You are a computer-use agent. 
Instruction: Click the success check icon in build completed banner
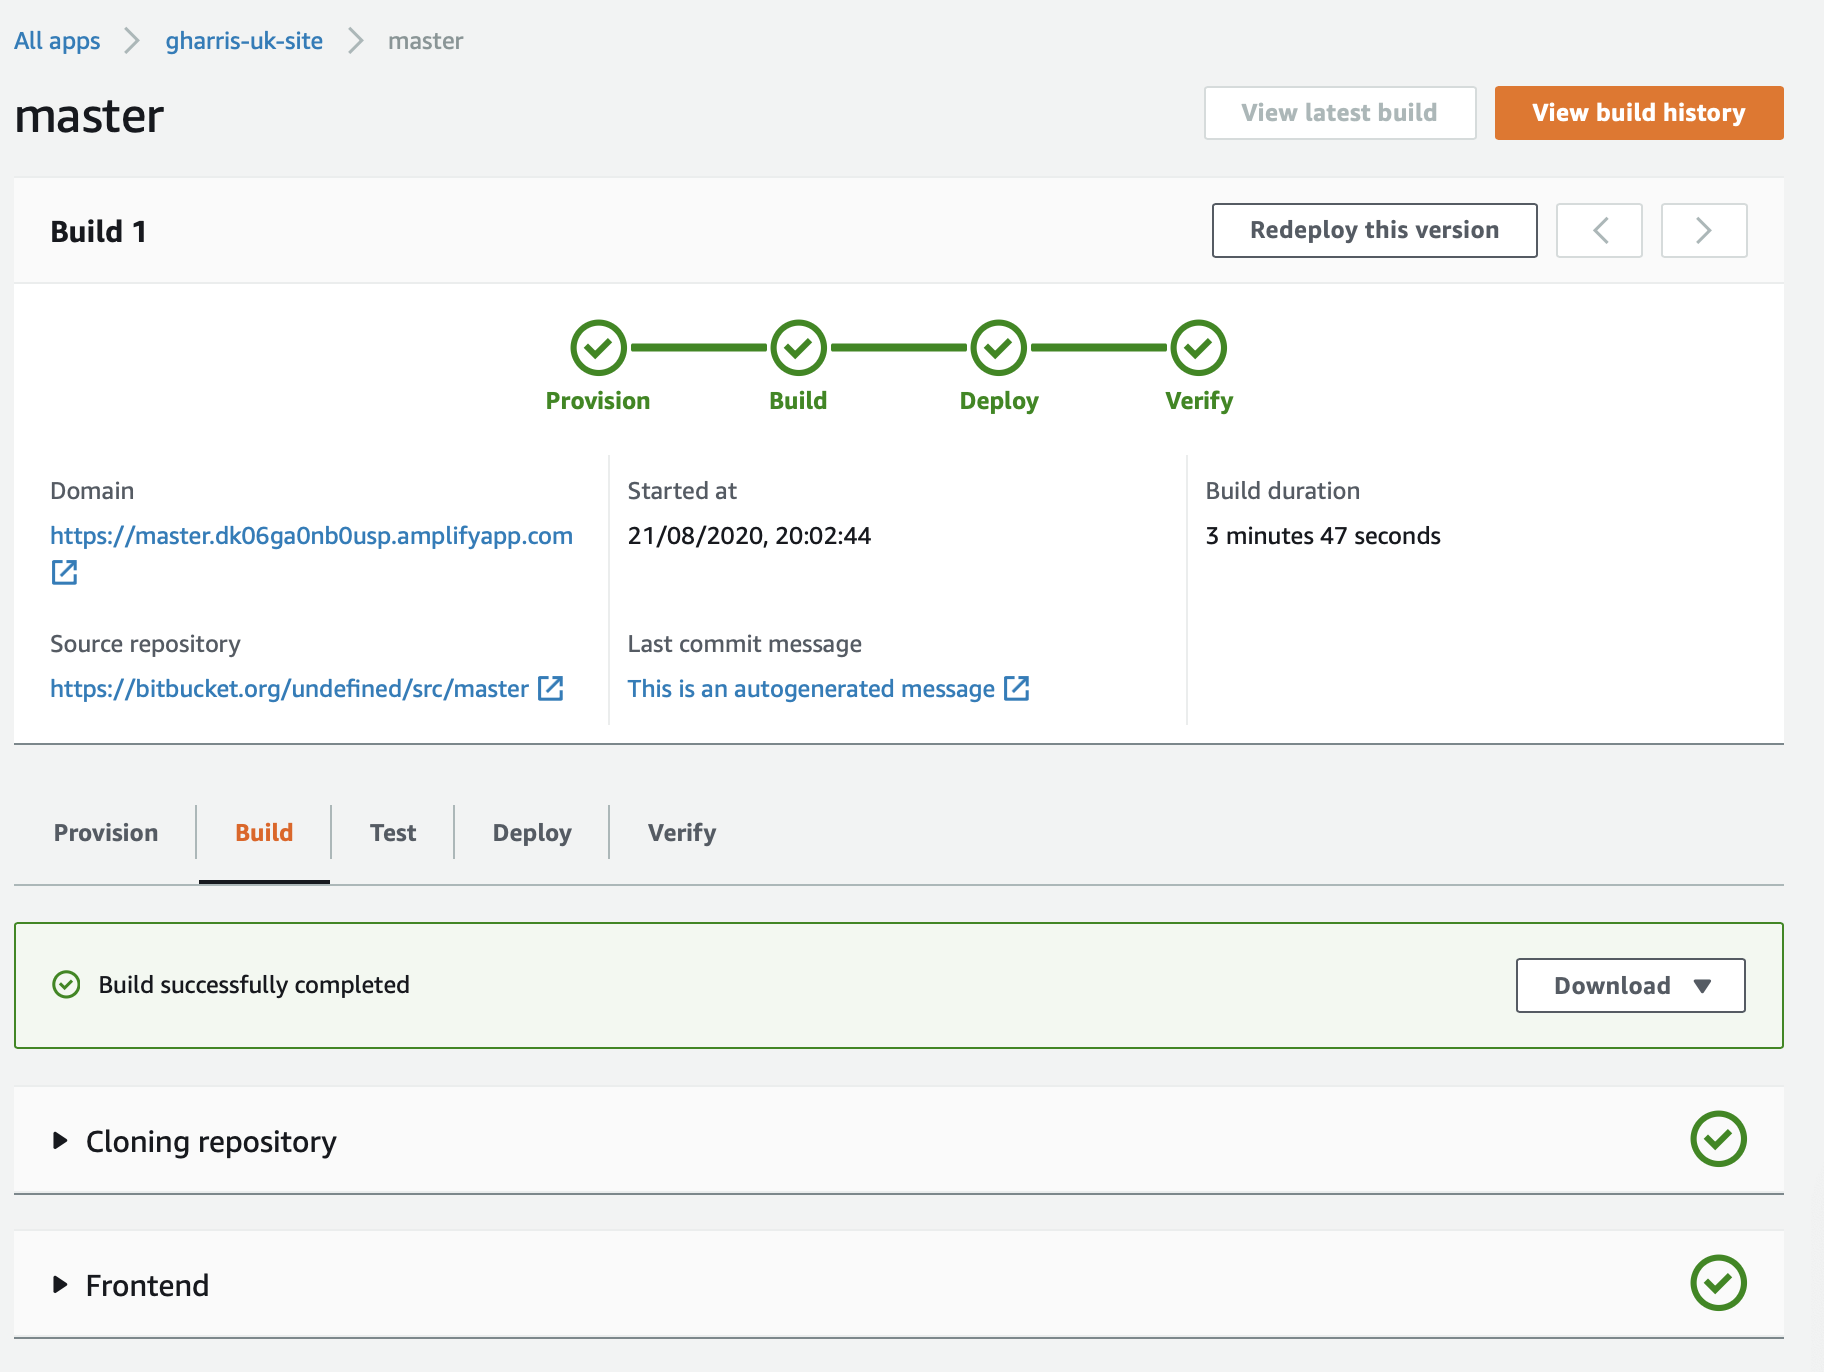point(66,985)
